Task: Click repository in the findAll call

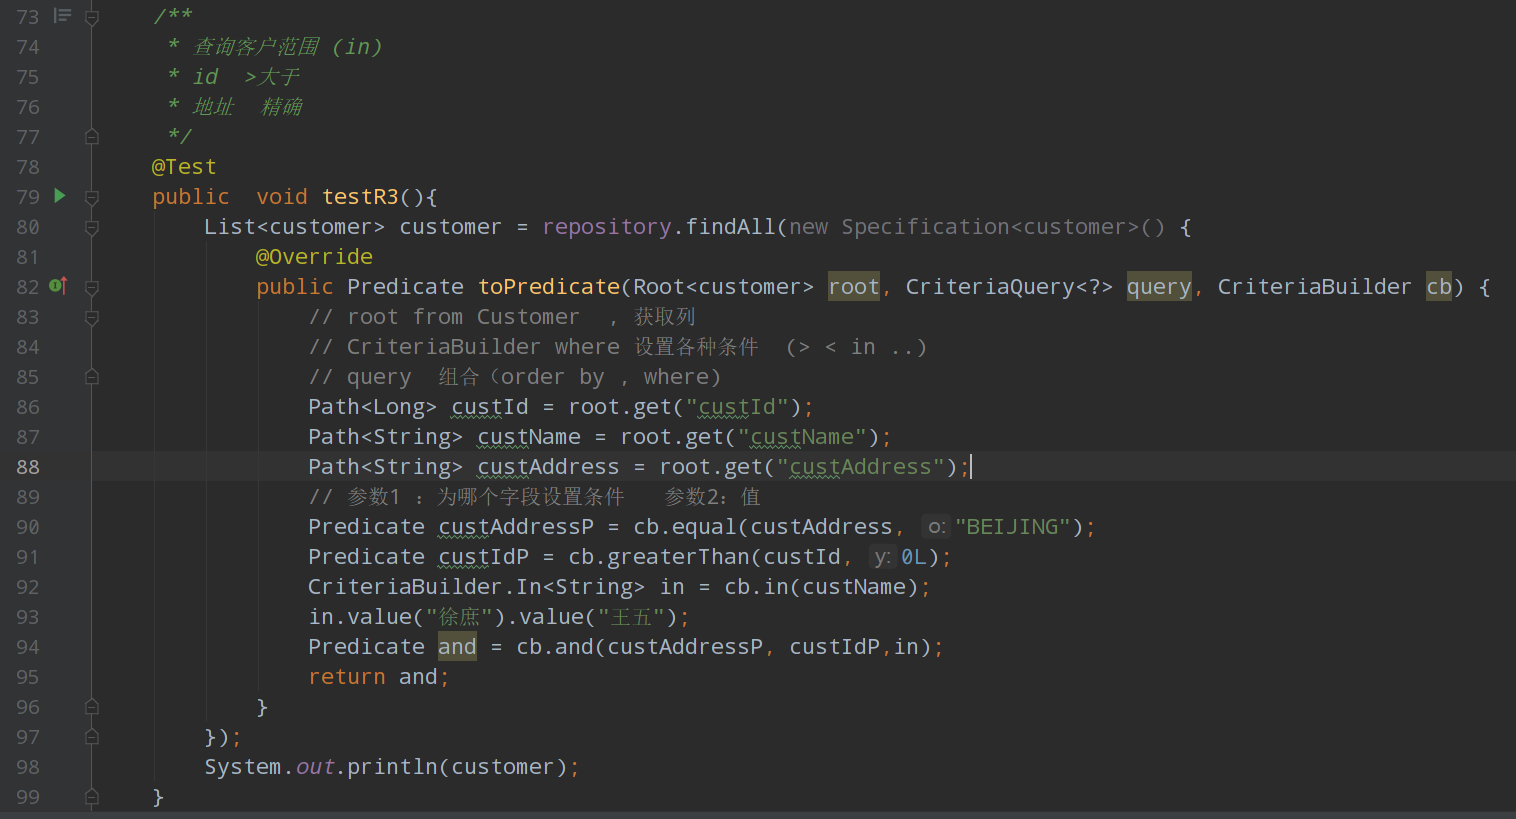Action: pyautogui.click(x=607, y=227)
